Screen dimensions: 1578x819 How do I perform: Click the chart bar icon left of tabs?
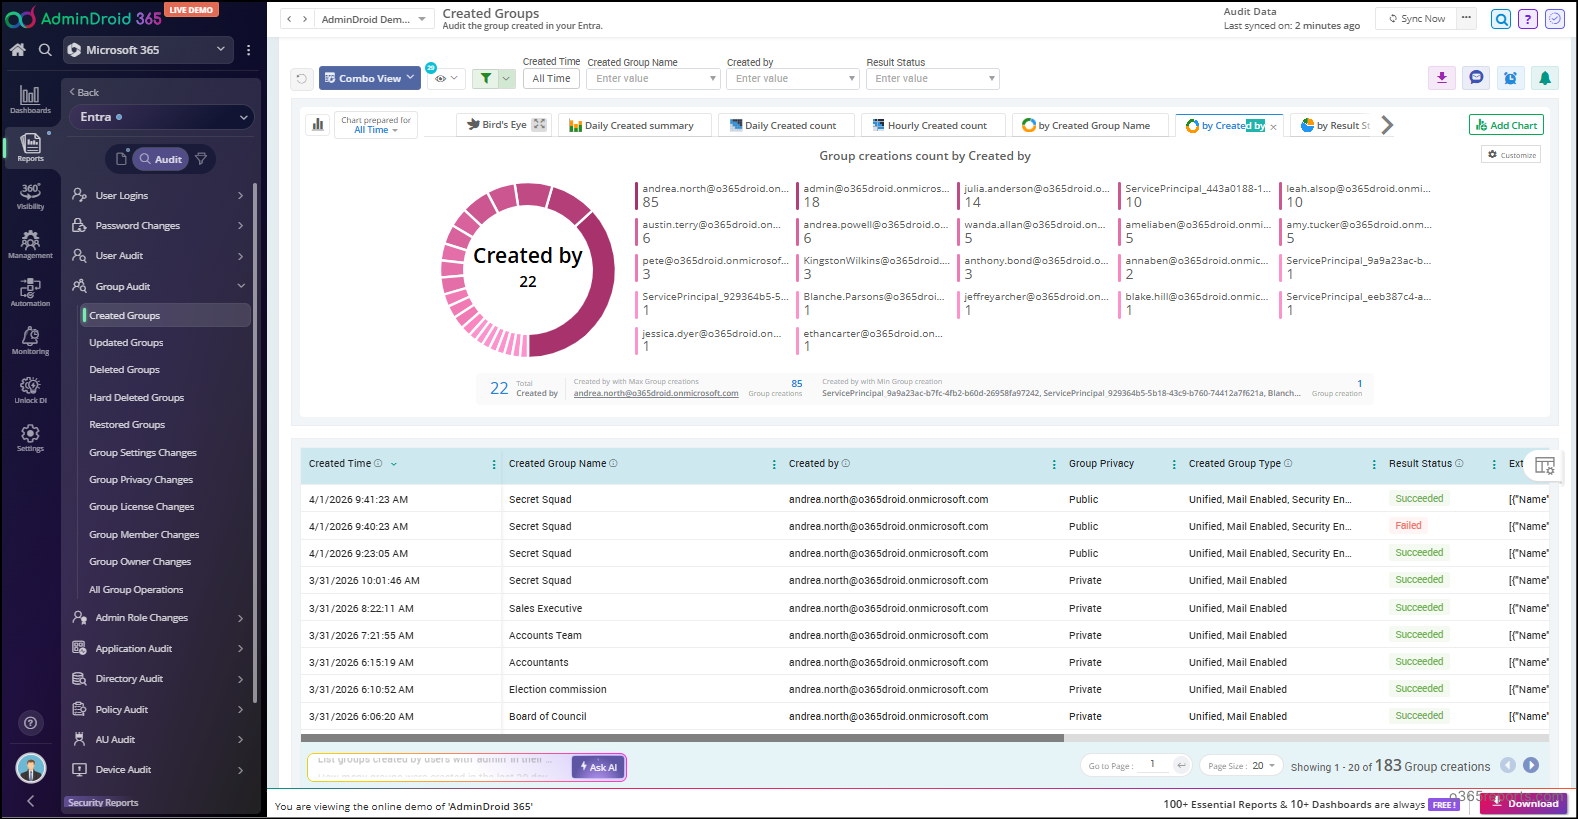coord(318,124)
